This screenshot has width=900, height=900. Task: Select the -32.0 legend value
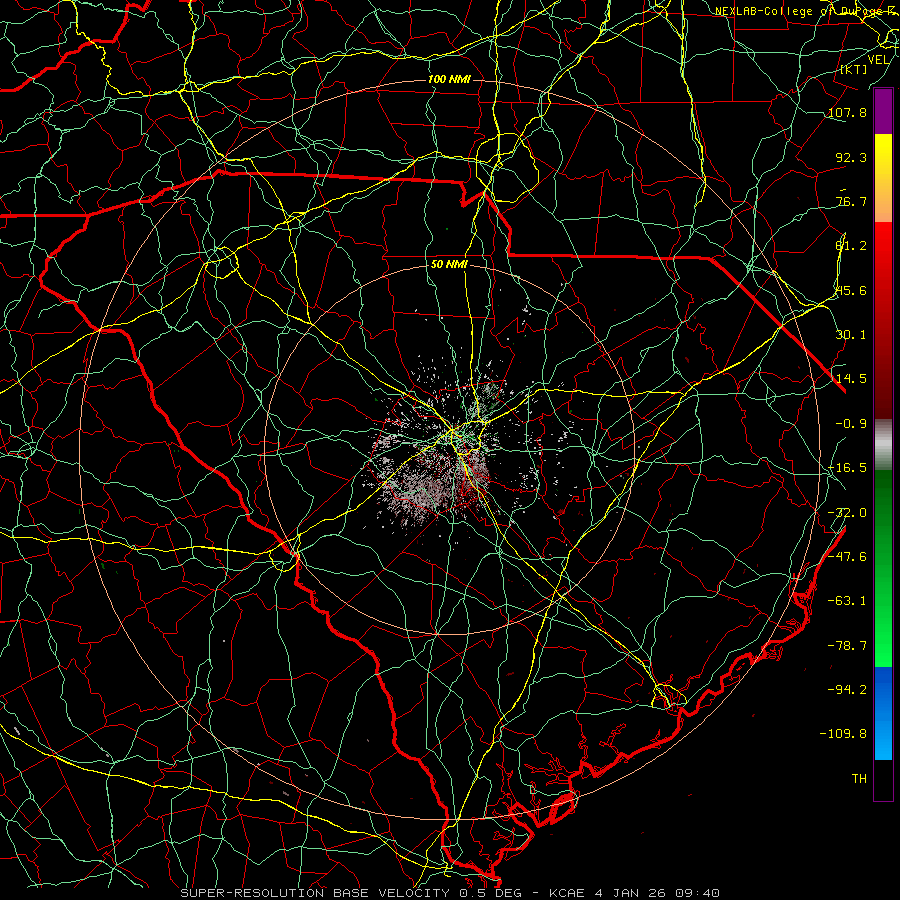[847, 512]
